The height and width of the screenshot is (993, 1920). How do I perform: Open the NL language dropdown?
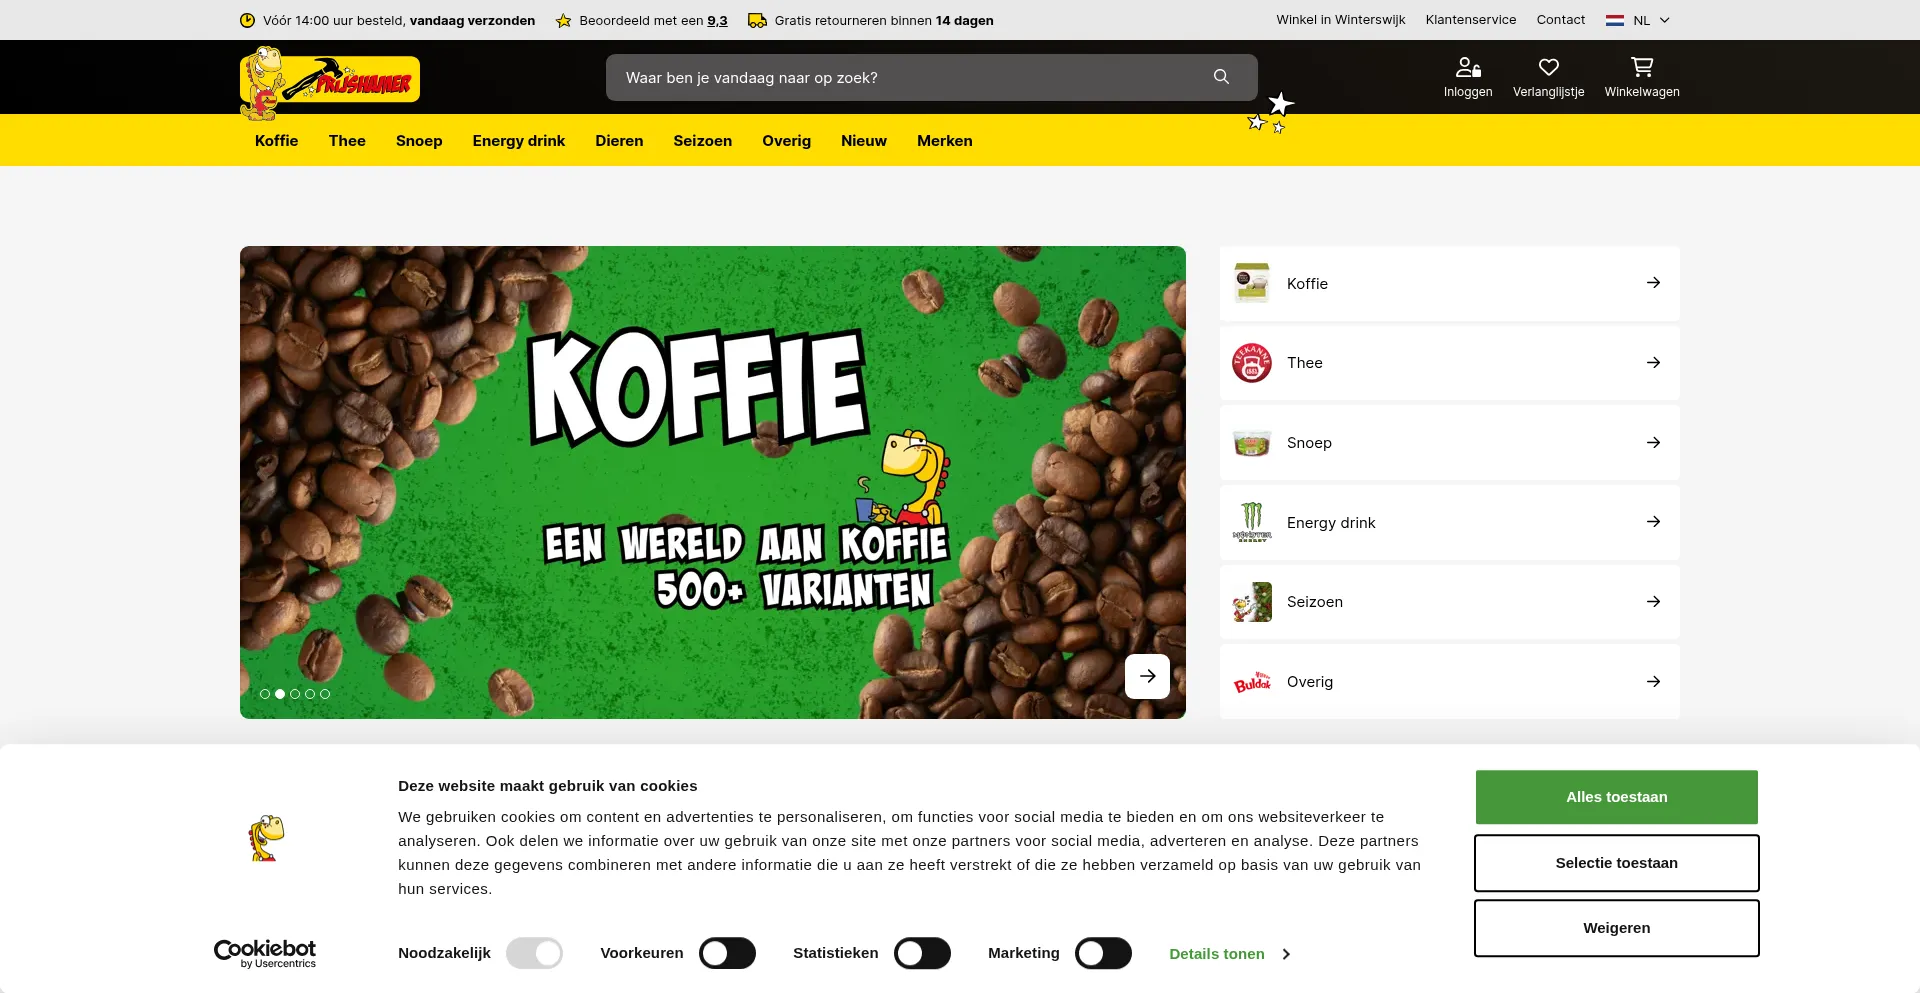(1638, 20)
